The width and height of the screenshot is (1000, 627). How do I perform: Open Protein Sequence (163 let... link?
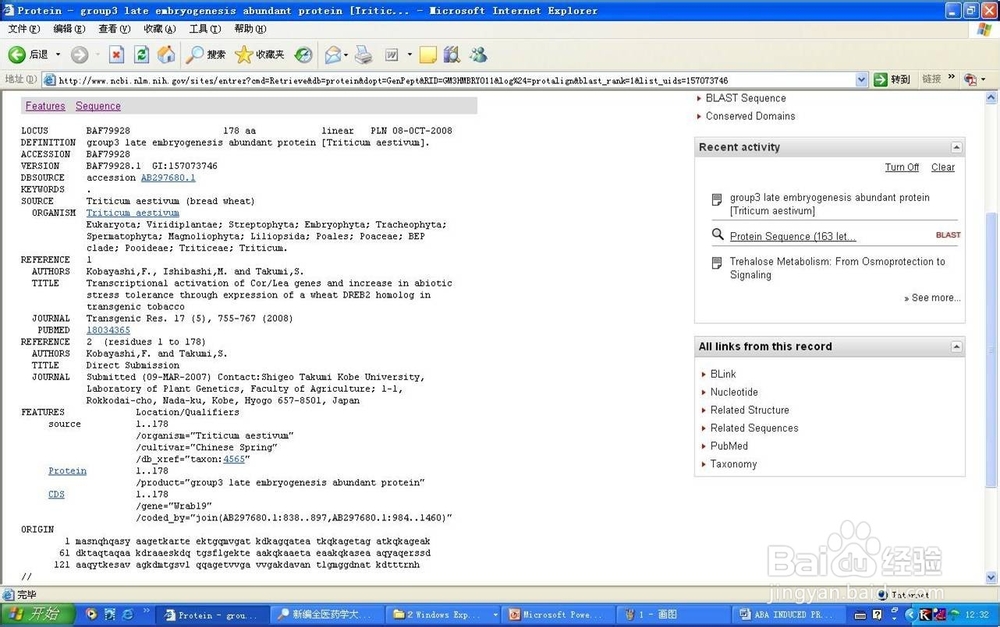(793, 237)
